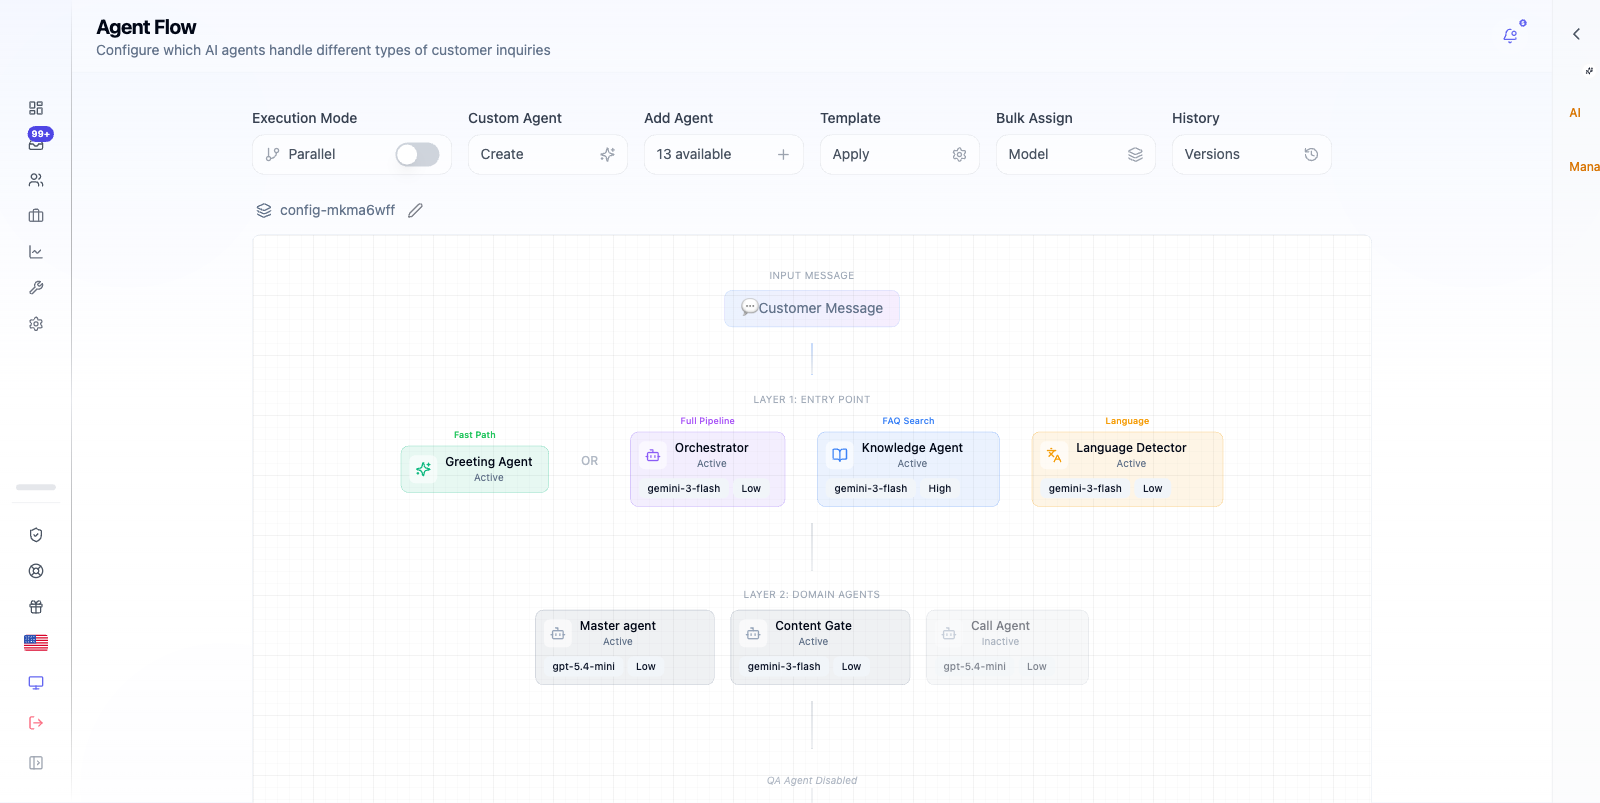
Task: Click the stack icon beside config name
Action: click(264, 210)
